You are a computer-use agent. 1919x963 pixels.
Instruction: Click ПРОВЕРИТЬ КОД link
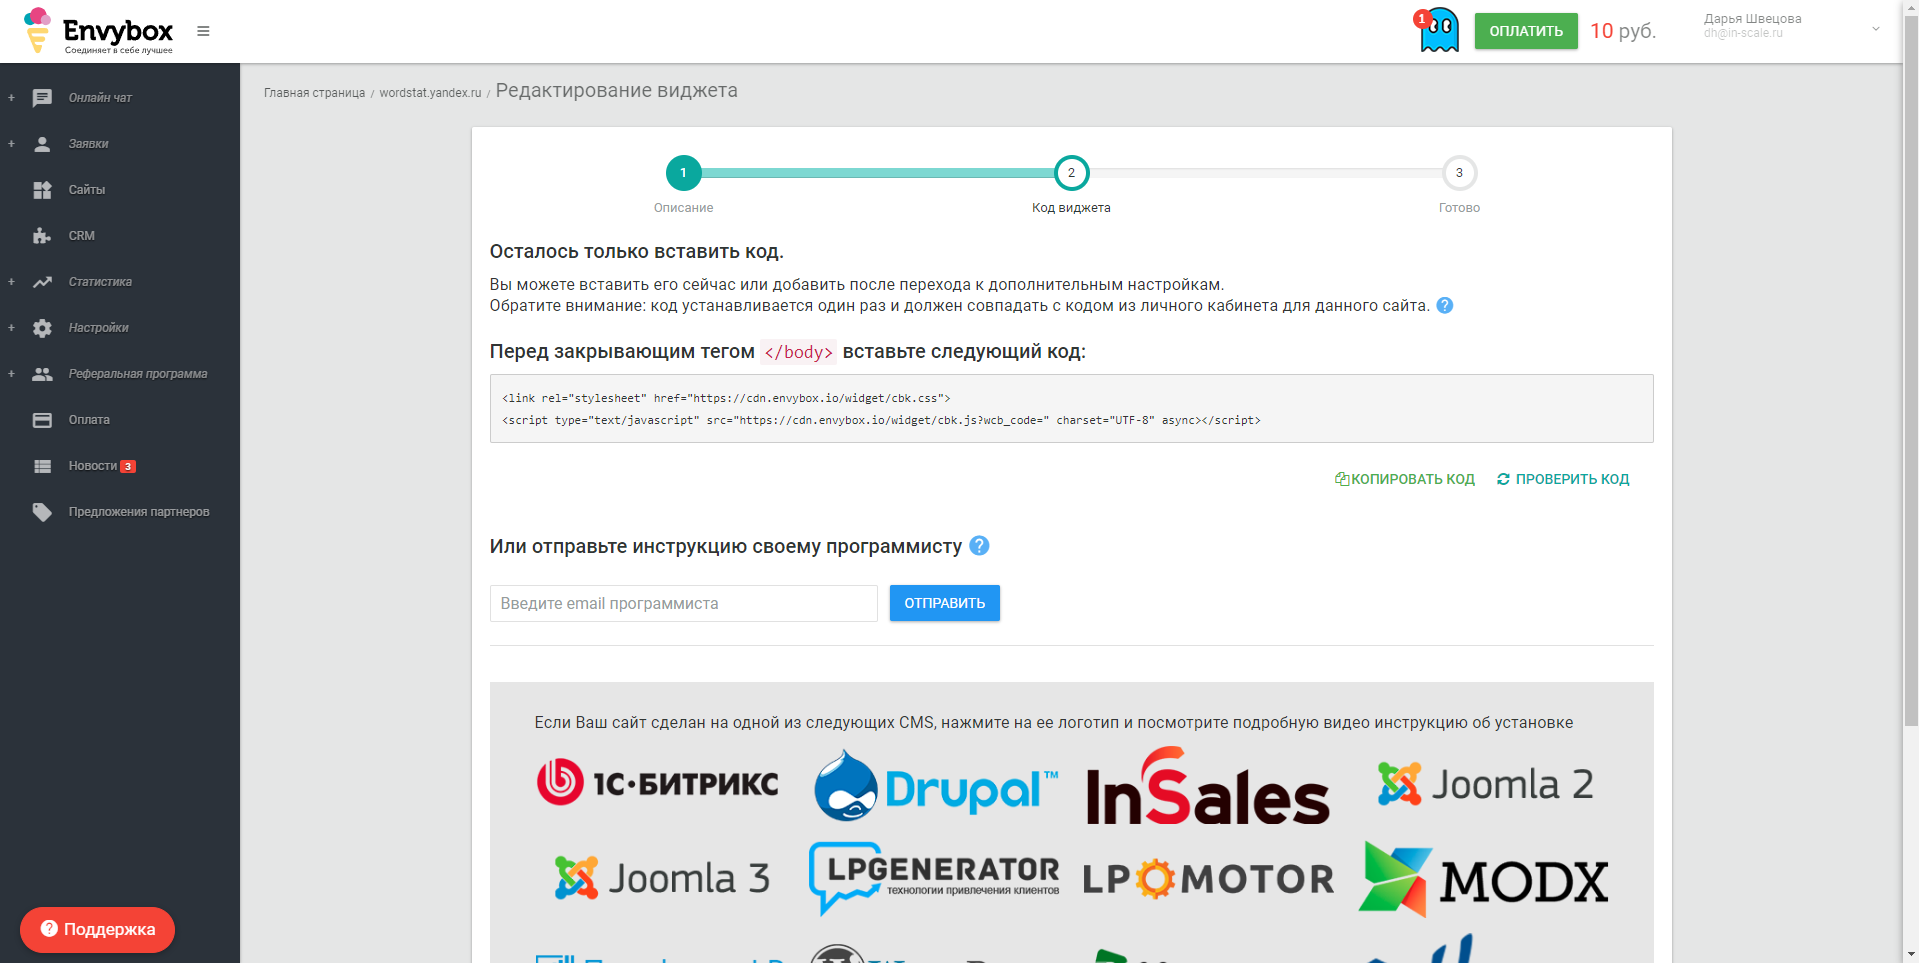1563,479
